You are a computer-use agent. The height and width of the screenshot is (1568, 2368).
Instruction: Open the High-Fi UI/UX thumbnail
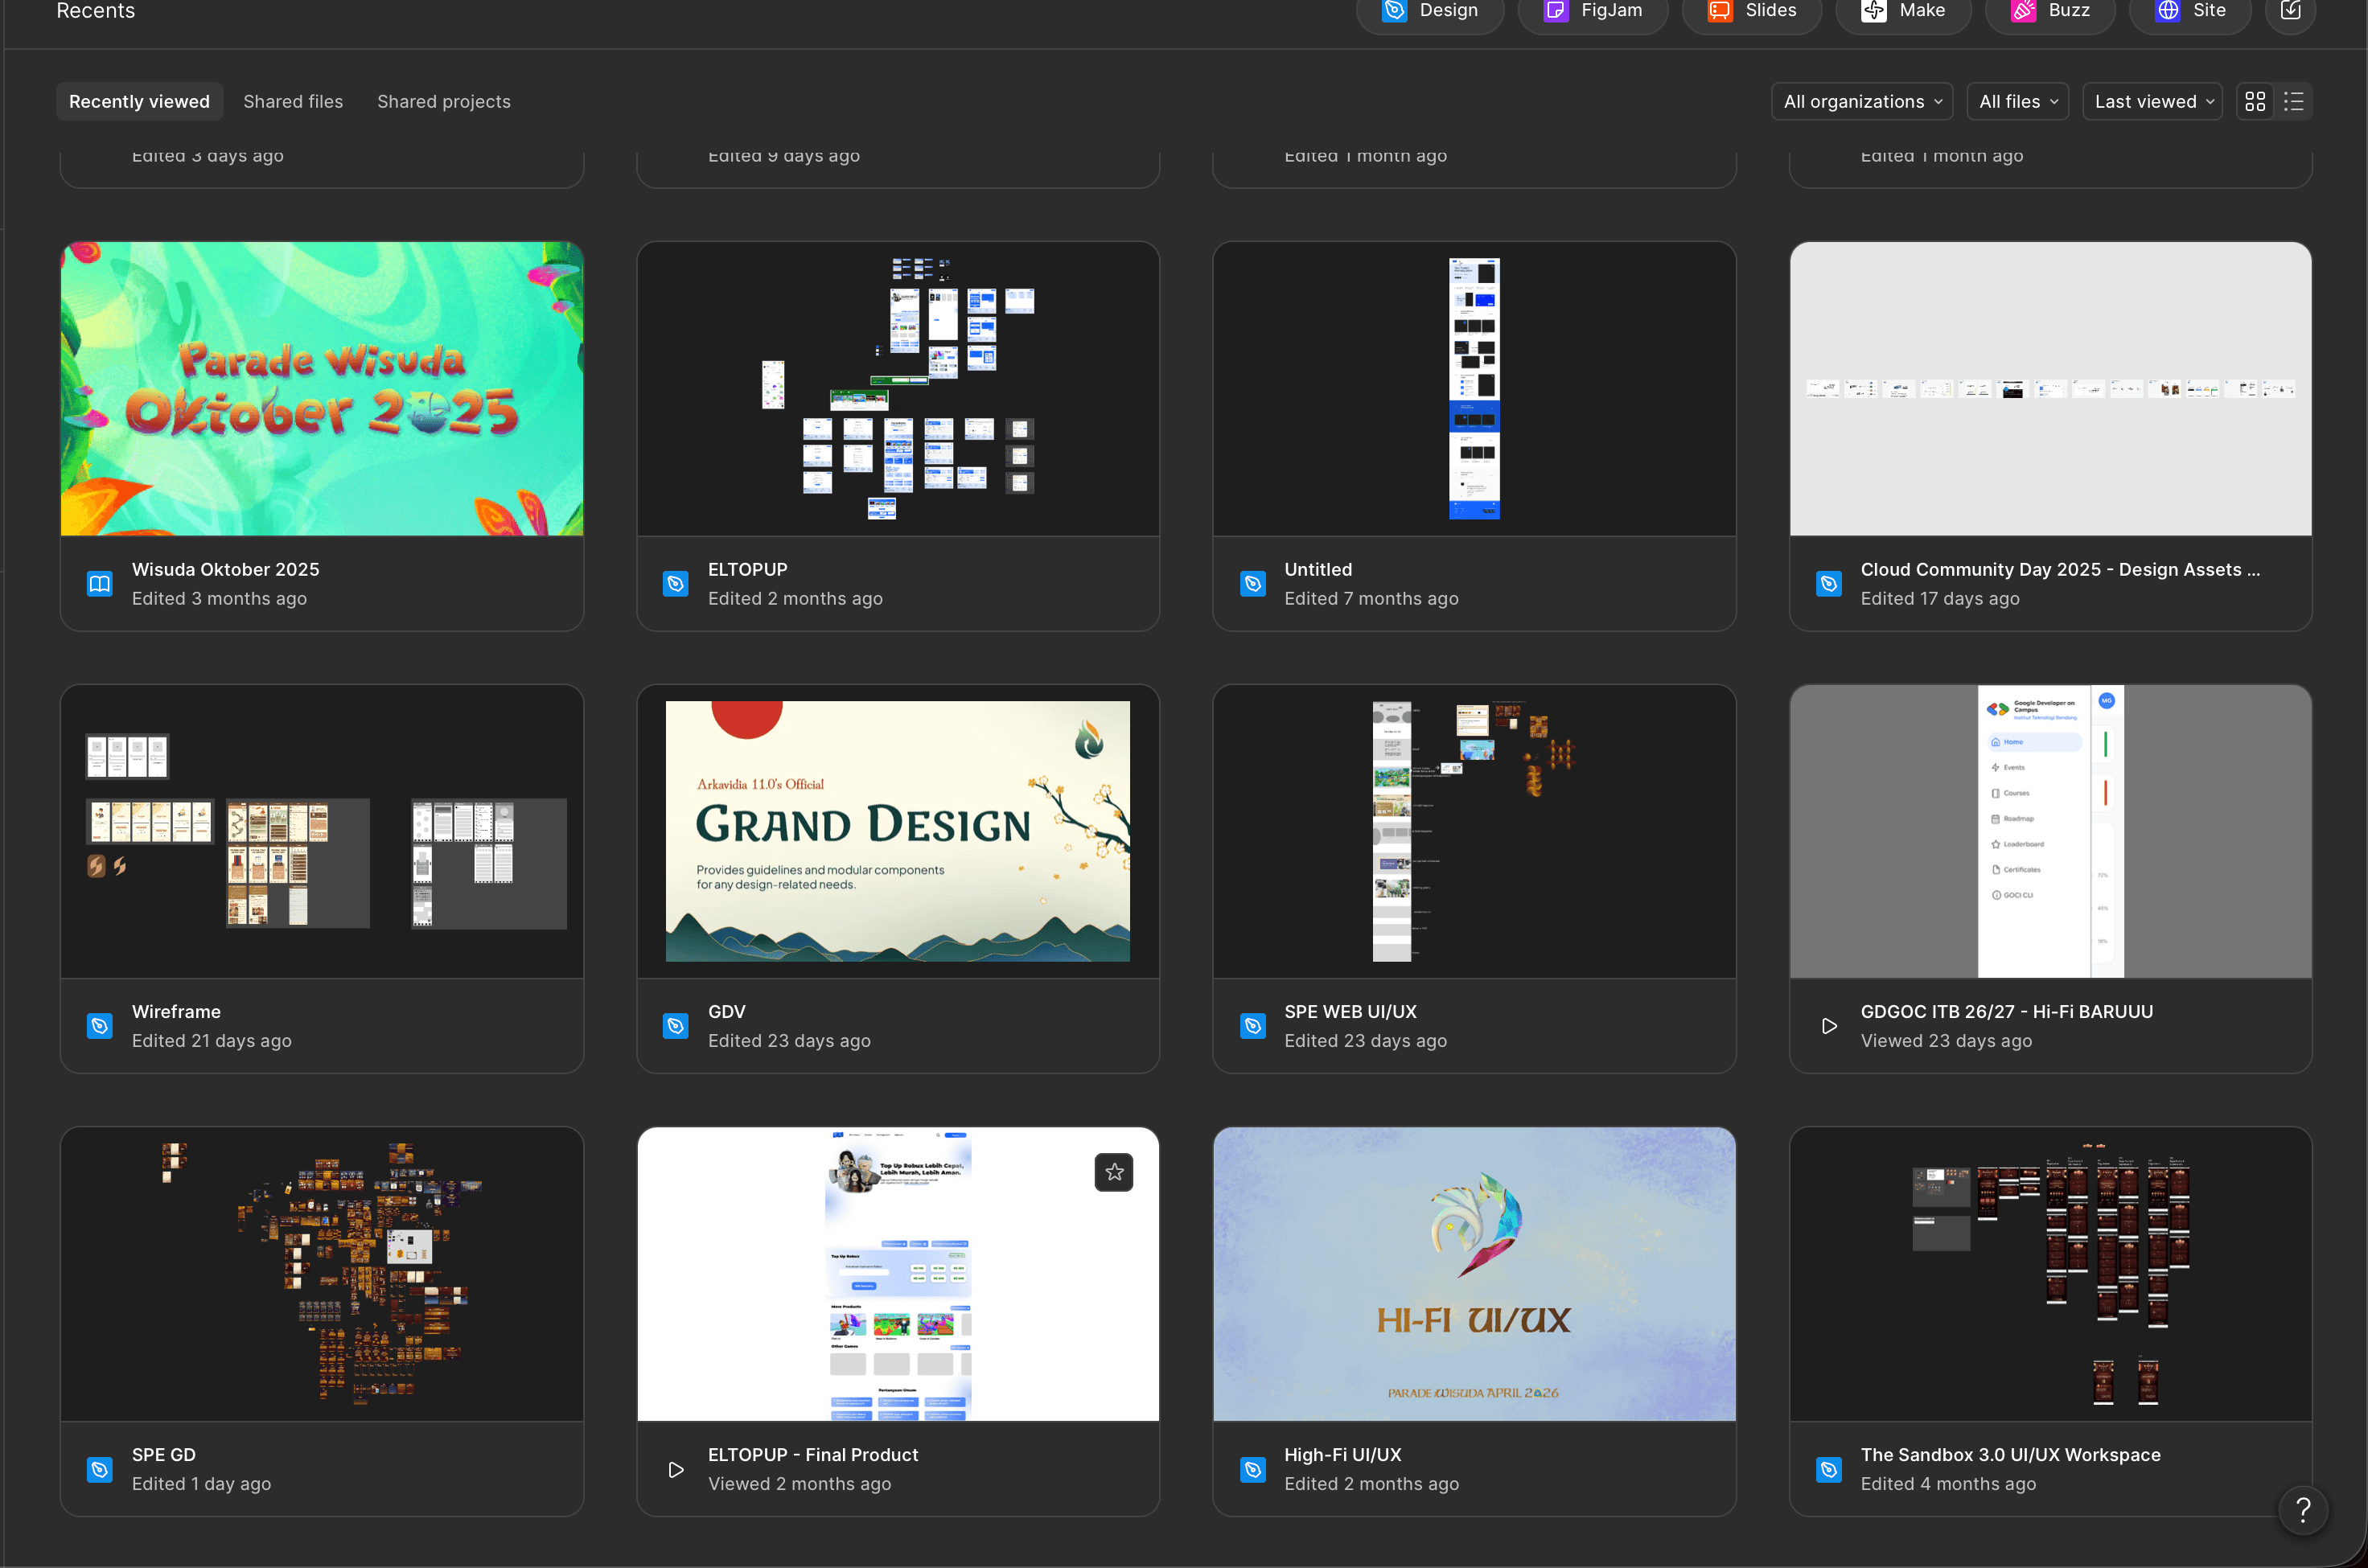(1474, 1274)
